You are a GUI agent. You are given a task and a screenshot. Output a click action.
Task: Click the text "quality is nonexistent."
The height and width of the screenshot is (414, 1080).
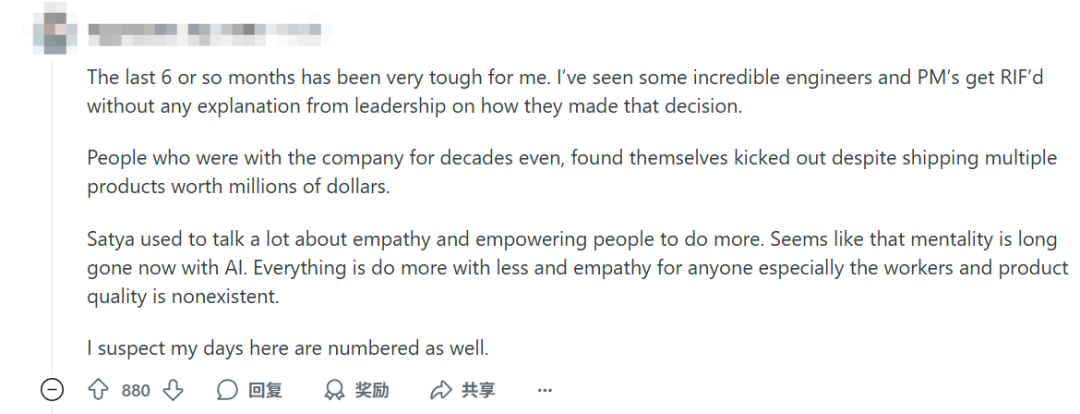click(183, 298)
